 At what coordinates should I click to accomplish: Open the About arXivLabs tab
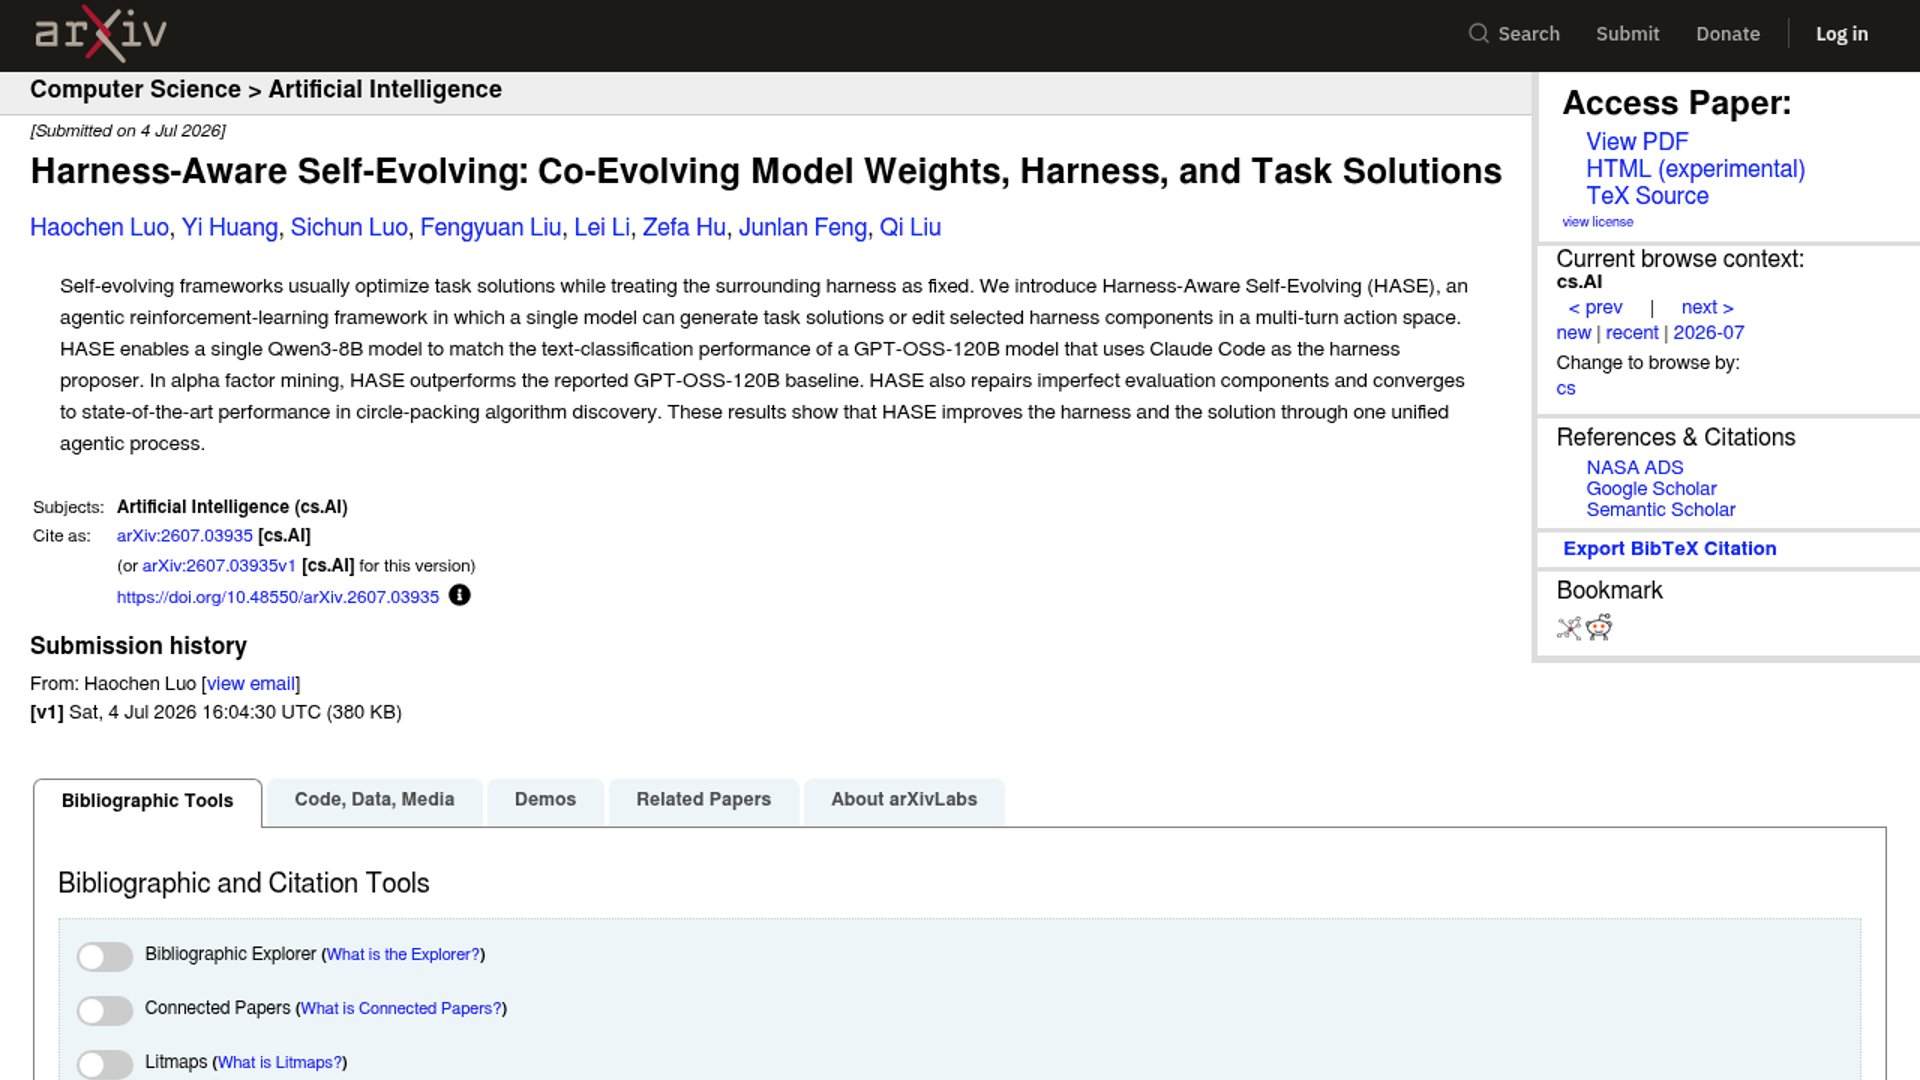pyautogui.click(x=903, y=799)
